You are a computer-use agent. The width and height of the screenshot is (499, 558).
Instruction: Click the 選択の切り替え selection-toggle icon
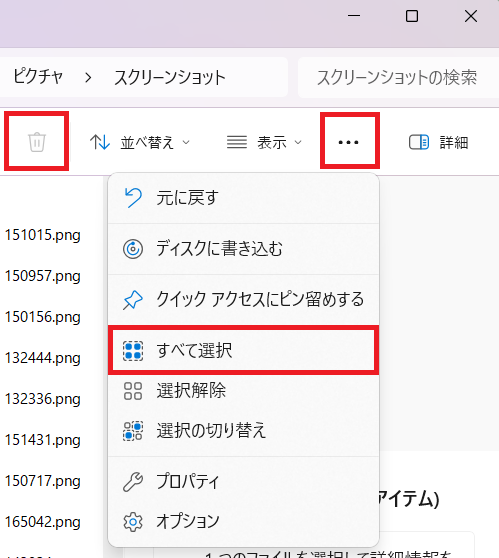[x=133, y=431]
